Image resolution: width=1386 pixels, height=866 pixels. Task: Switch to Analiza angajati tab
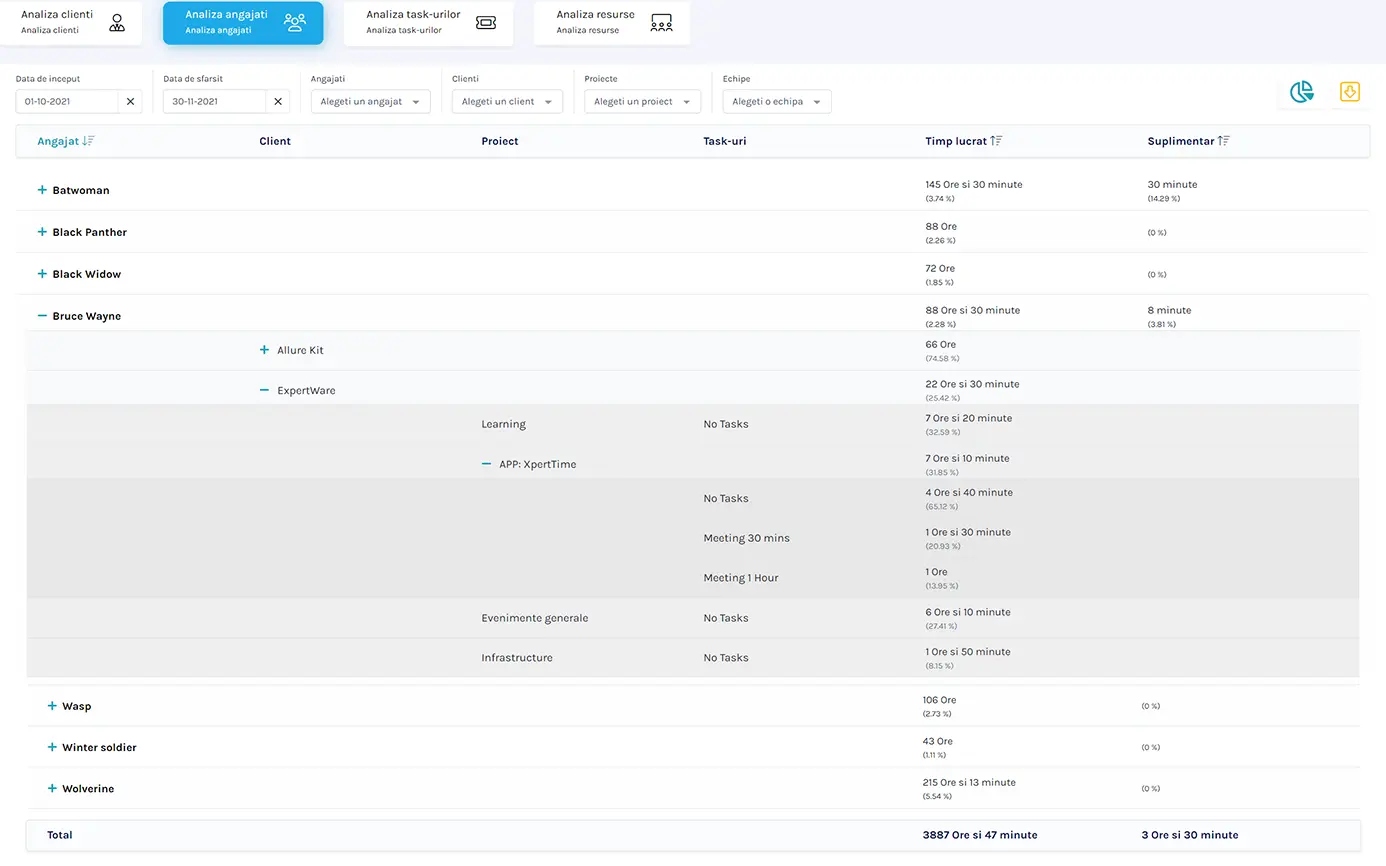(243, 22)
